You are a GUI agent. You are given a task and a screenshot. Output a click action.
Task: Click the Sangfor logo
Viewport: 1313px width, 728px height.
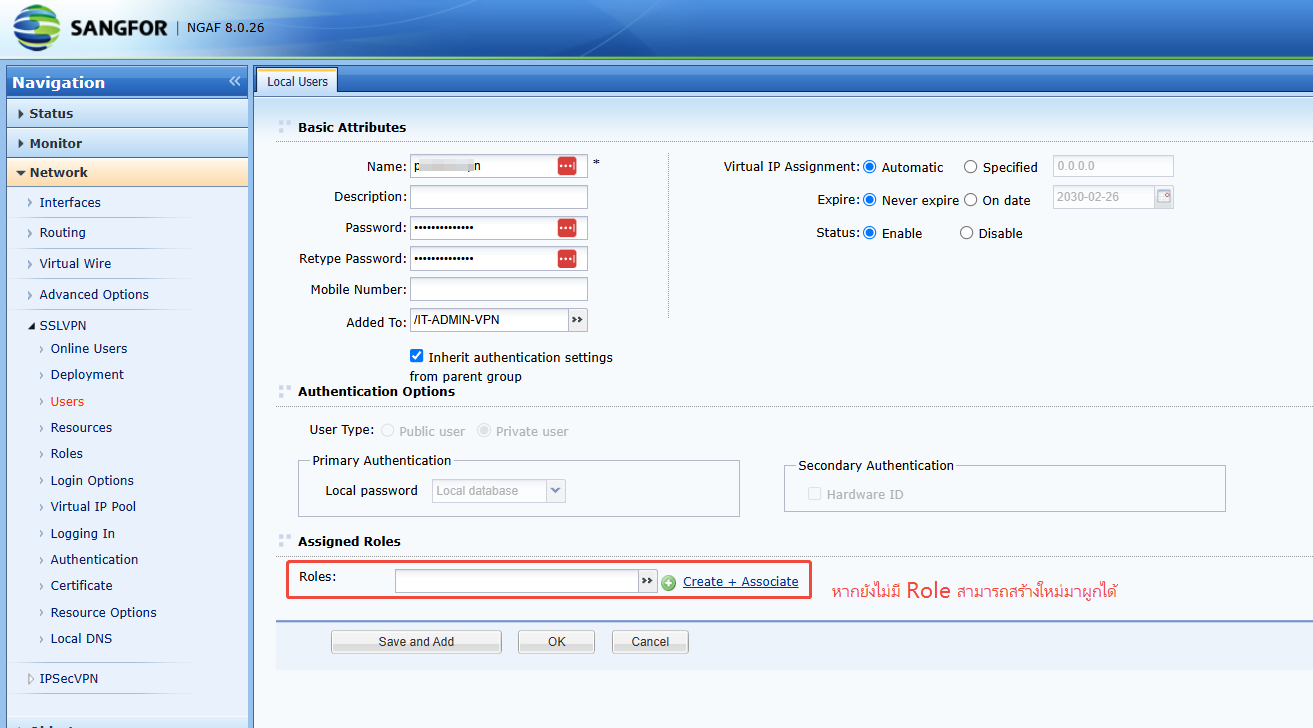[x=91, y=28]
